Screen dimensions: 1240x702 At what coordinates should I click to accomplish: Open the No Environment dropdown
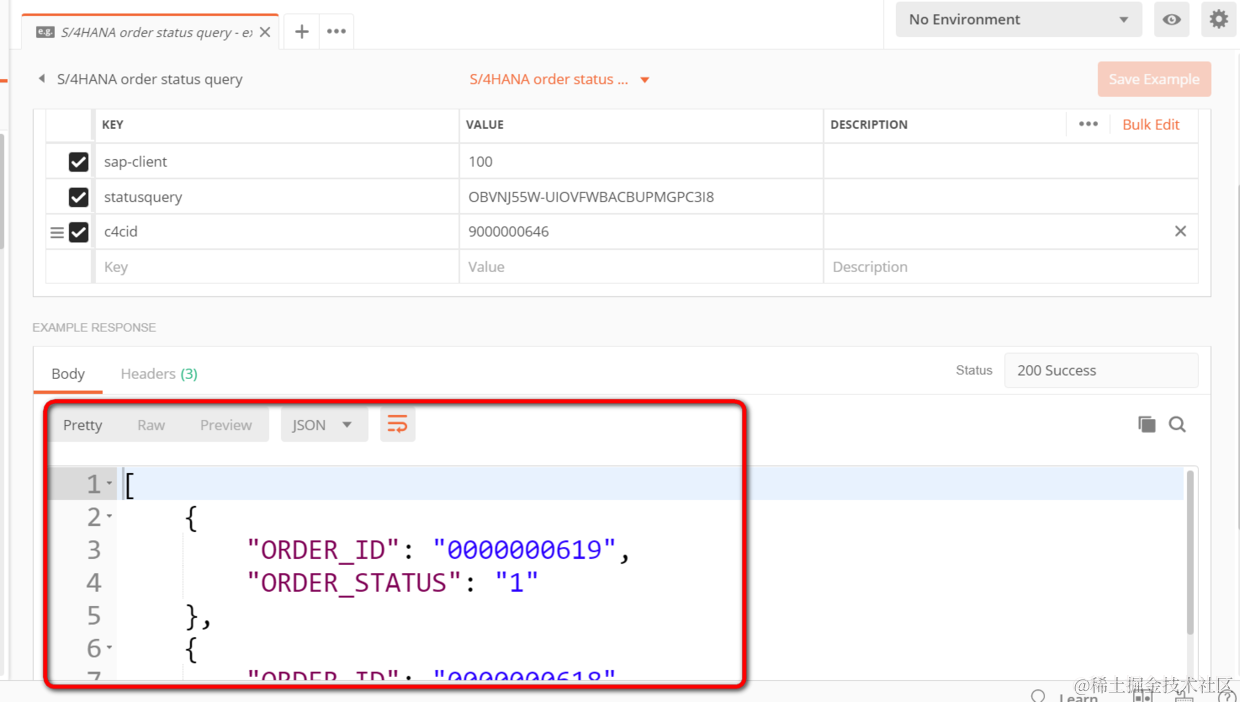tap(1018, 19)
